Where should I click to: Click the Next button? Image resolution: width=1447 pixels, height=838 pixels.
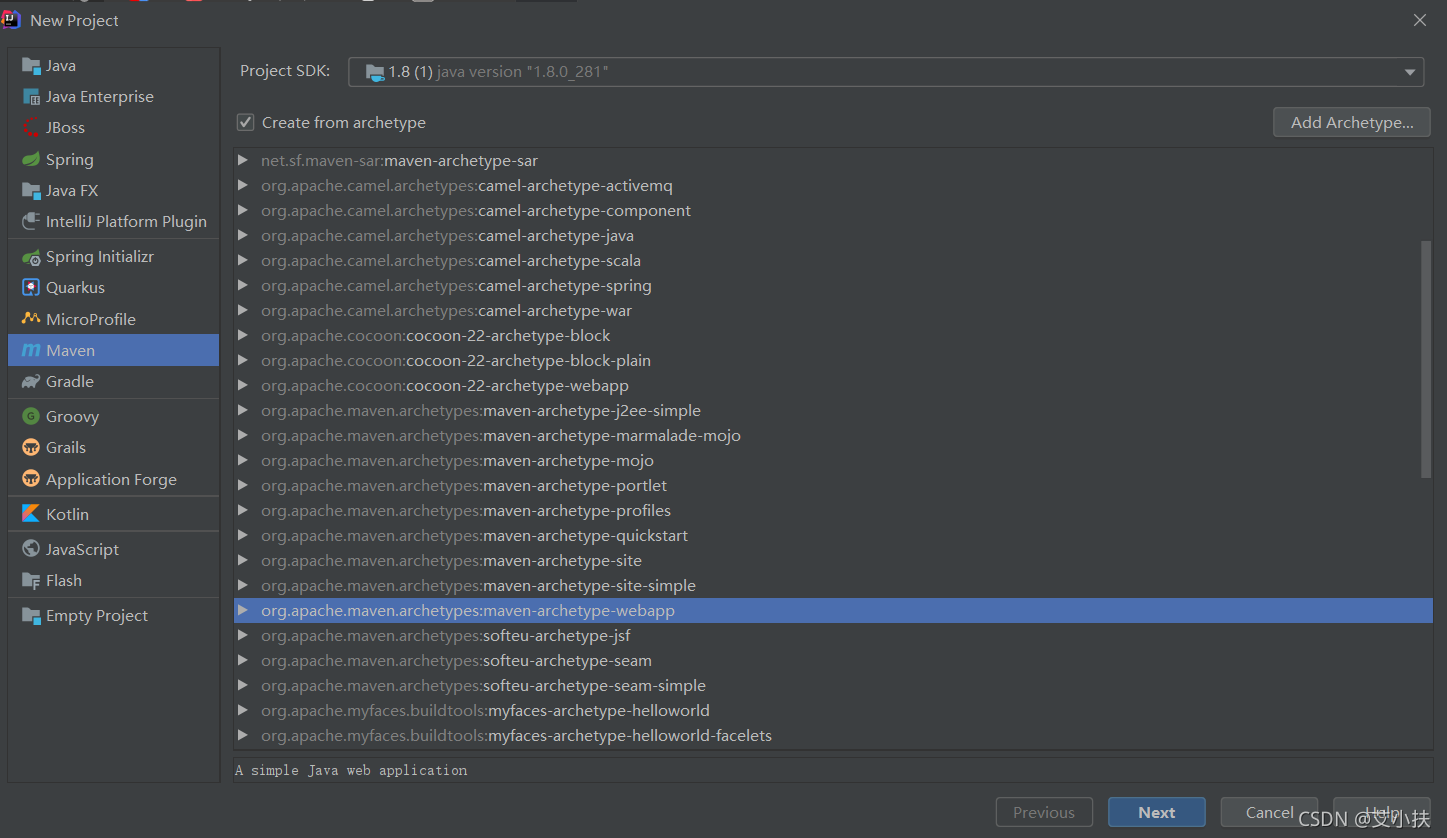(1157, 812)
